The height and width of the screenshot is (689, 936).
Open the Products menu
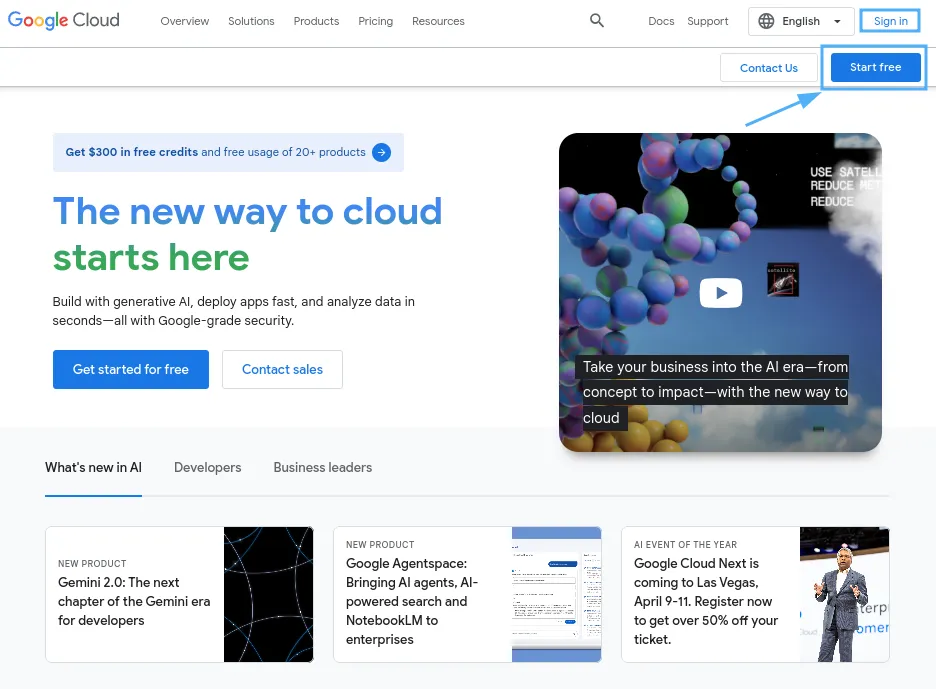click(316, 21)
